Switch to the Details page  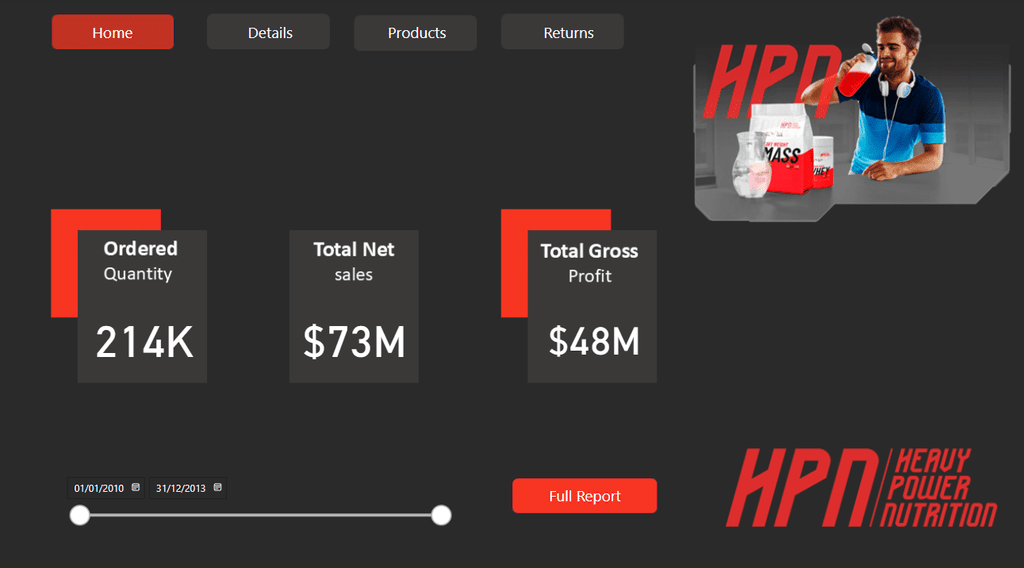268,32
